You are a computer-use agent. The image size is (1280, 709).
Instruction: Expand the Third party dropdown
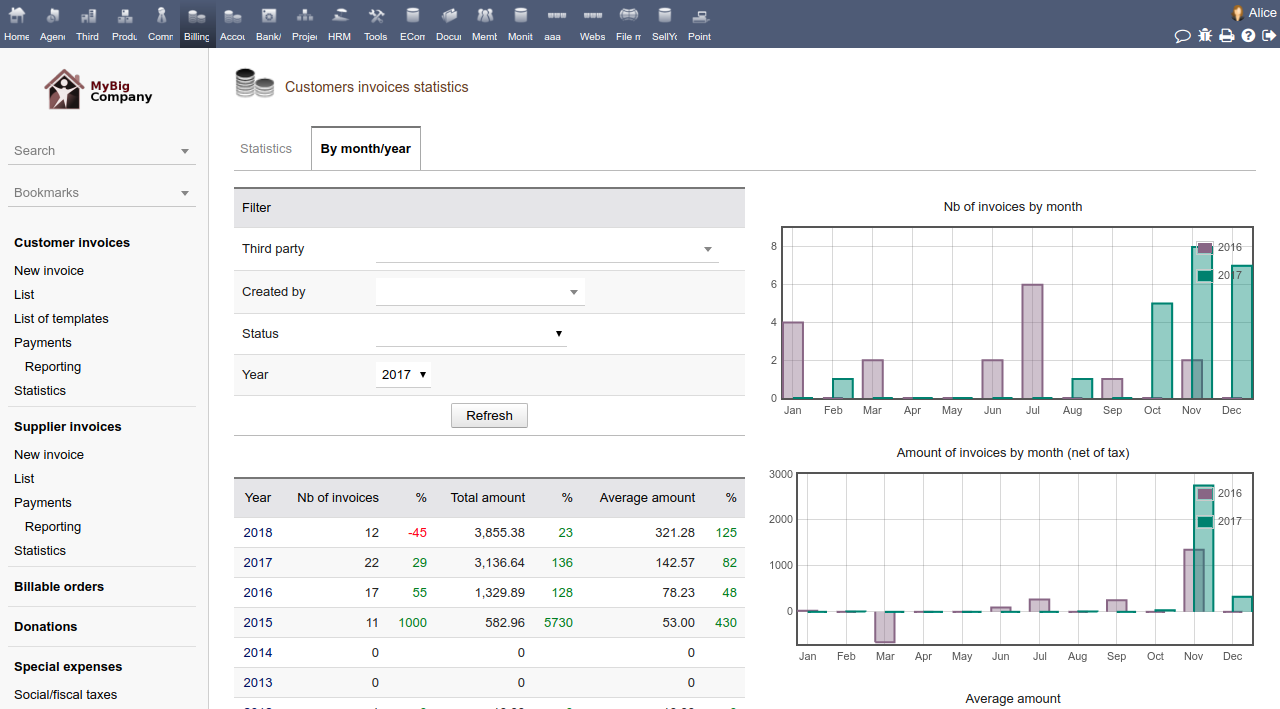(547, 249)
